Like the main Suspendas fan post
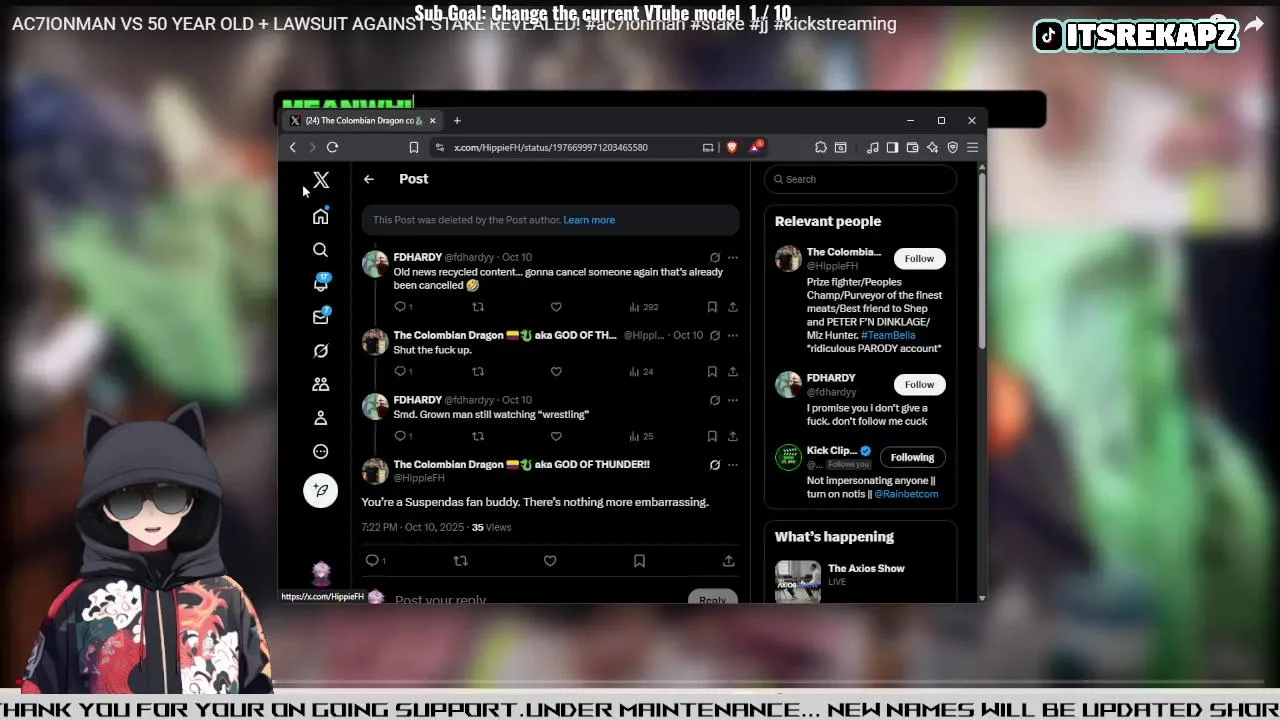This screenshot has width=1280, height=720. tap(550, 561)
